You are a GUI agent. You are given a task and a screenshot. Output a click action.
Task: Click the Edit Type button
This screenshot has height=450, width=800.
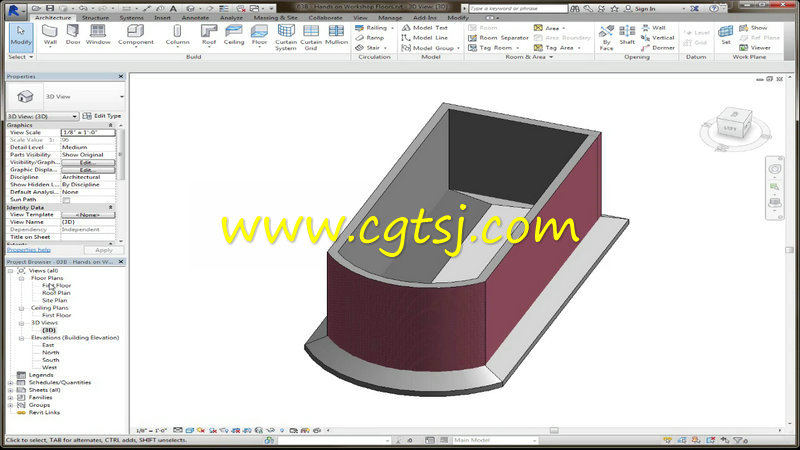point(102,116)
